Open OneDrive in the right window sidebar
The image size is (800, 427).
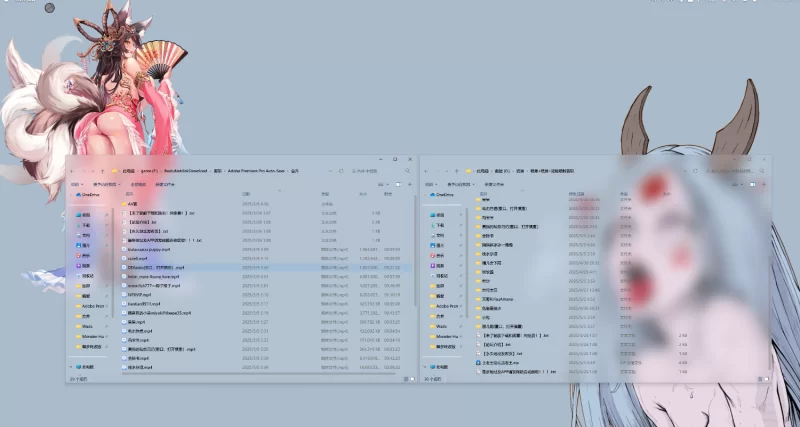[x=442, y=194]
